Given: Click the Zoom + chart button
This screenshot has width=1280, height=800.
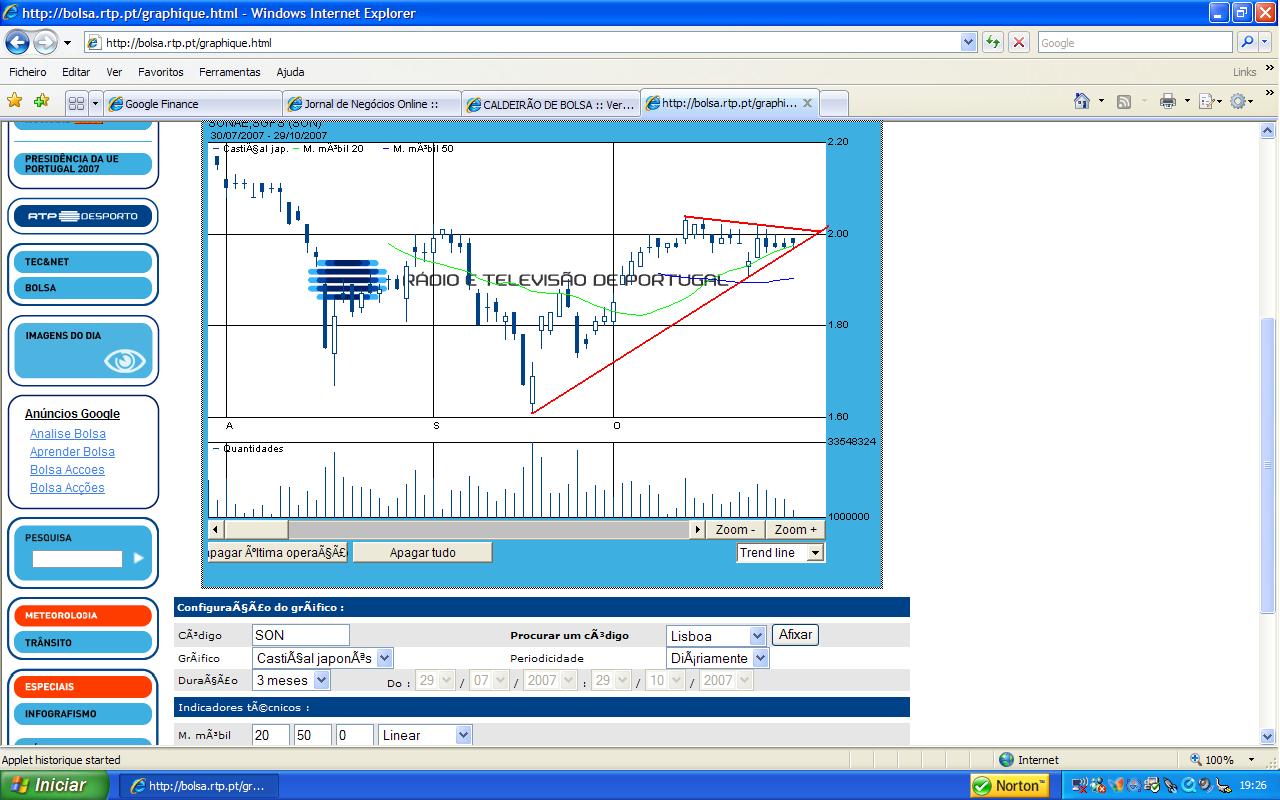Looking at the screenshot, I should click(796, 529).
